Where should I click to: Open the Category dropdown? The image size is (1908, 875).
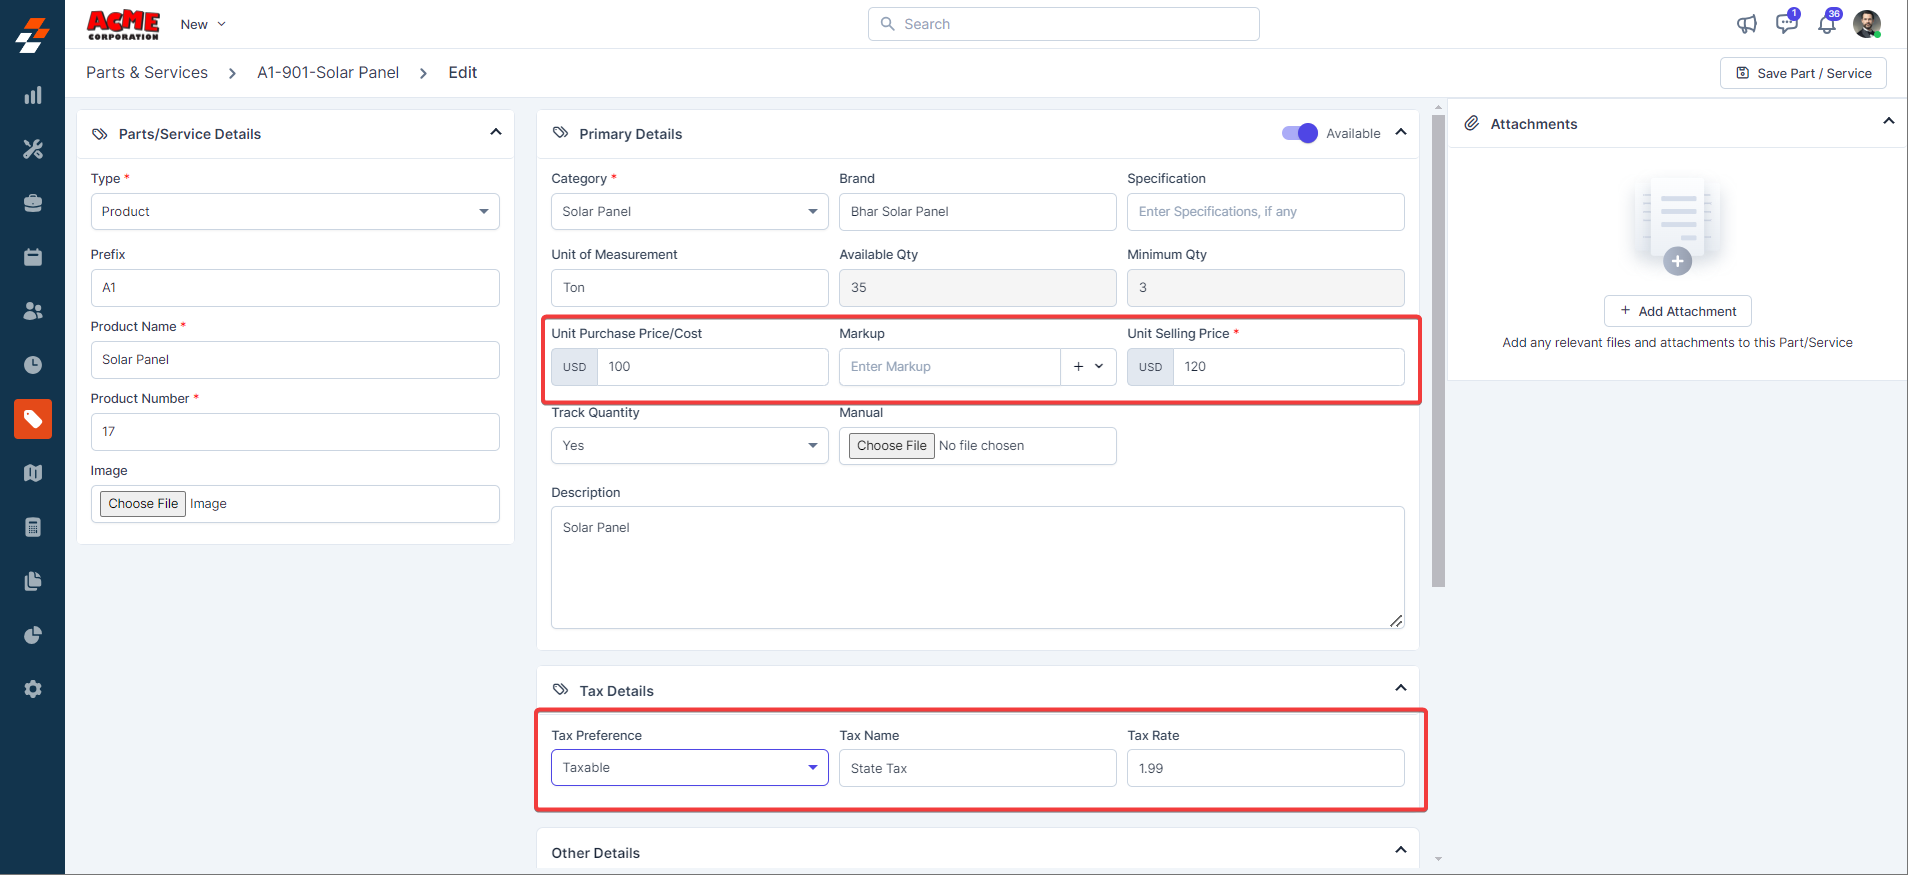tap(689, 212)
